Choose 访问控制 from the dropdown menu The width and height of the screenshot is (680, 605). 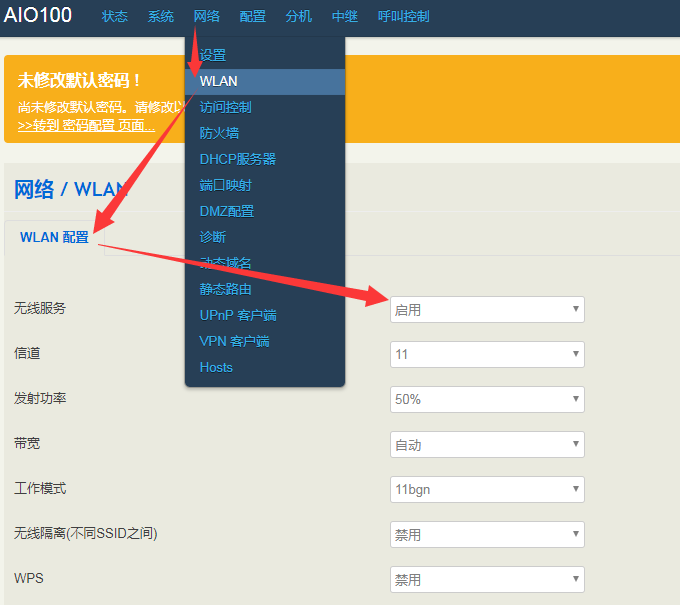(265, 108)
